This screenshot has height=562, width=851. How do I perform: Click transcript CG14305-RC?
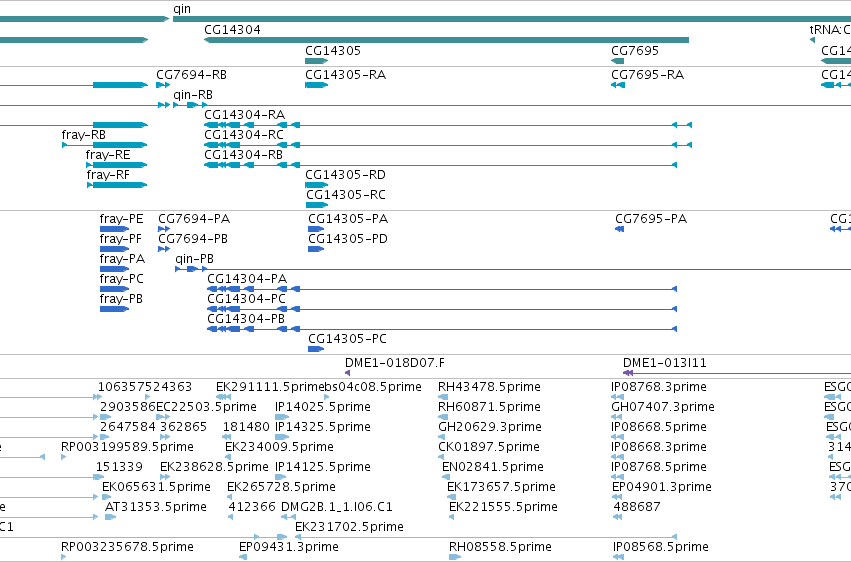pyautogui.click(x=346, y=195)
